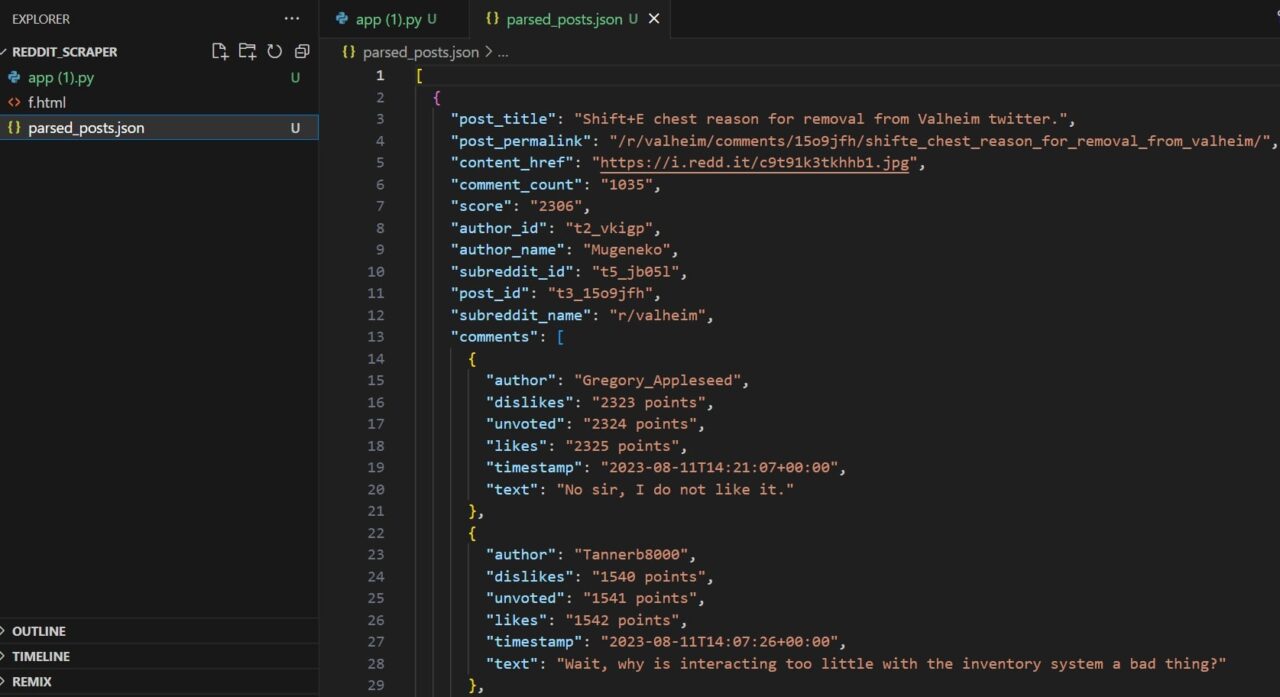Expand the REMIX section
The image size is (1280, 697).
(x=30, y=681)
